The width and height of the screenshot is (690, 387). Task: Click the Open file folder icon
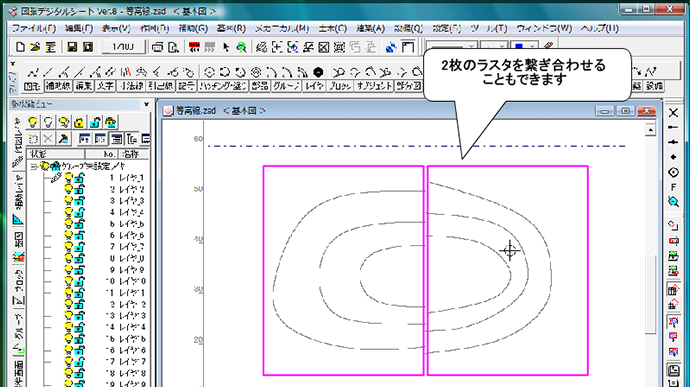35,47
